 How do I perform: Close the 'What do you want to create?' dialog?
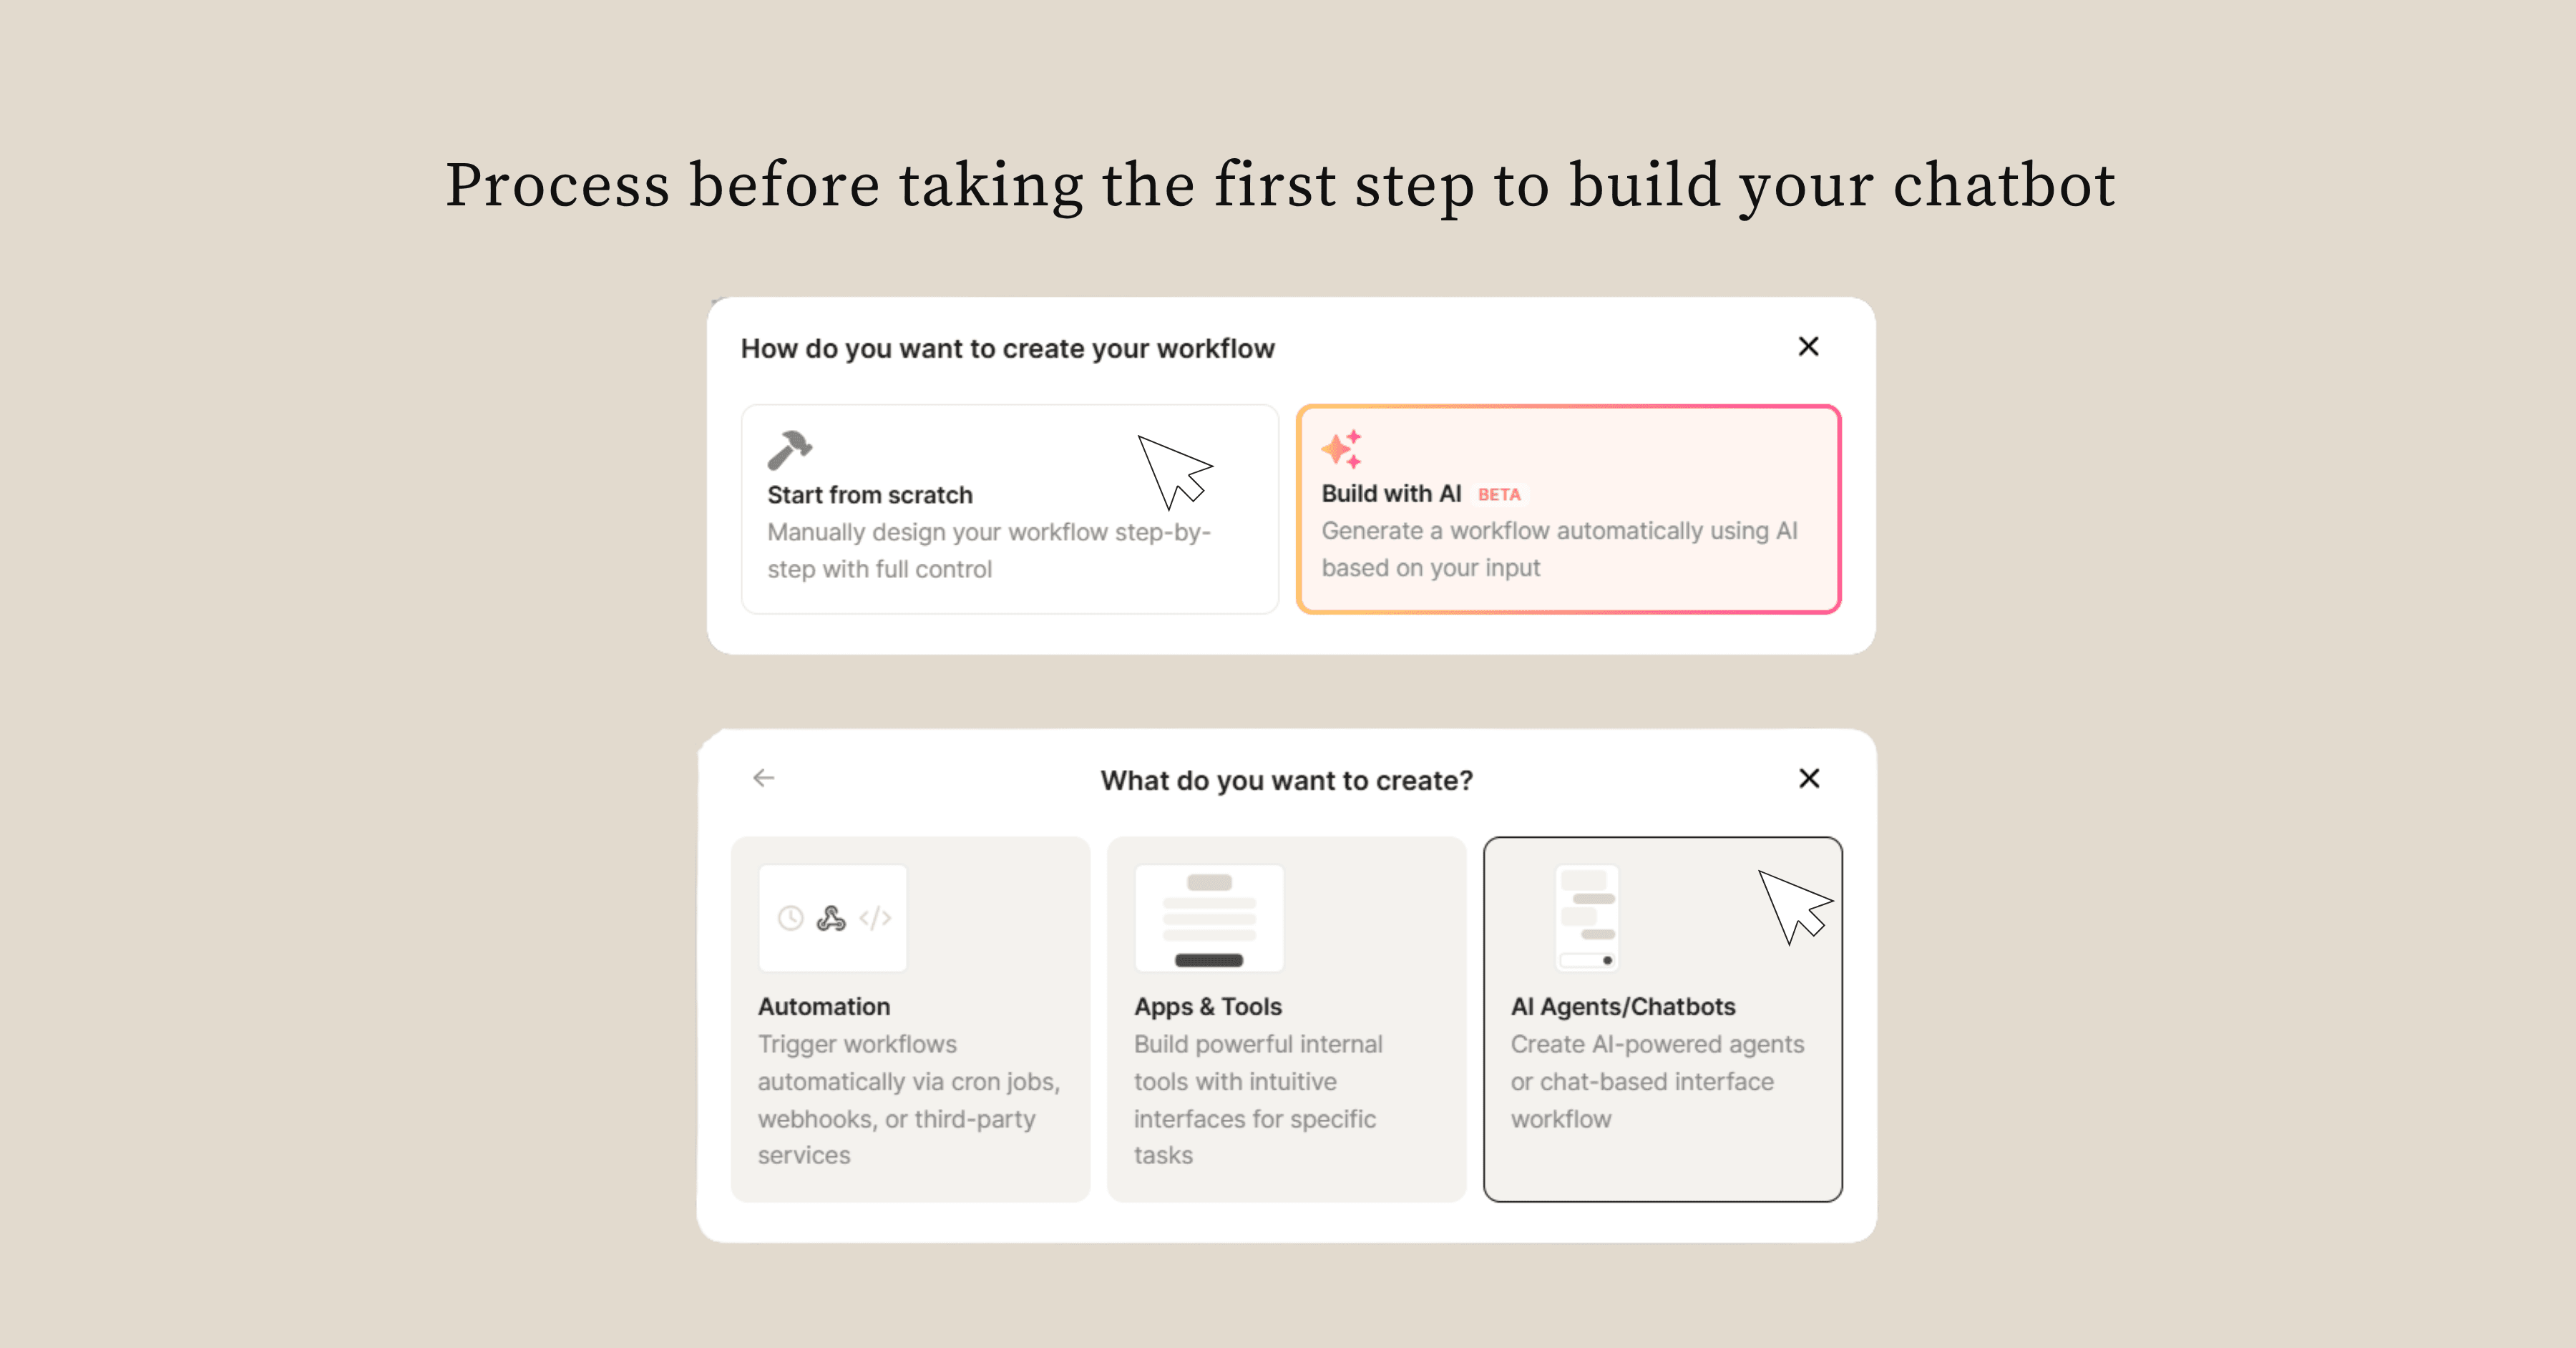[1809, 779]
